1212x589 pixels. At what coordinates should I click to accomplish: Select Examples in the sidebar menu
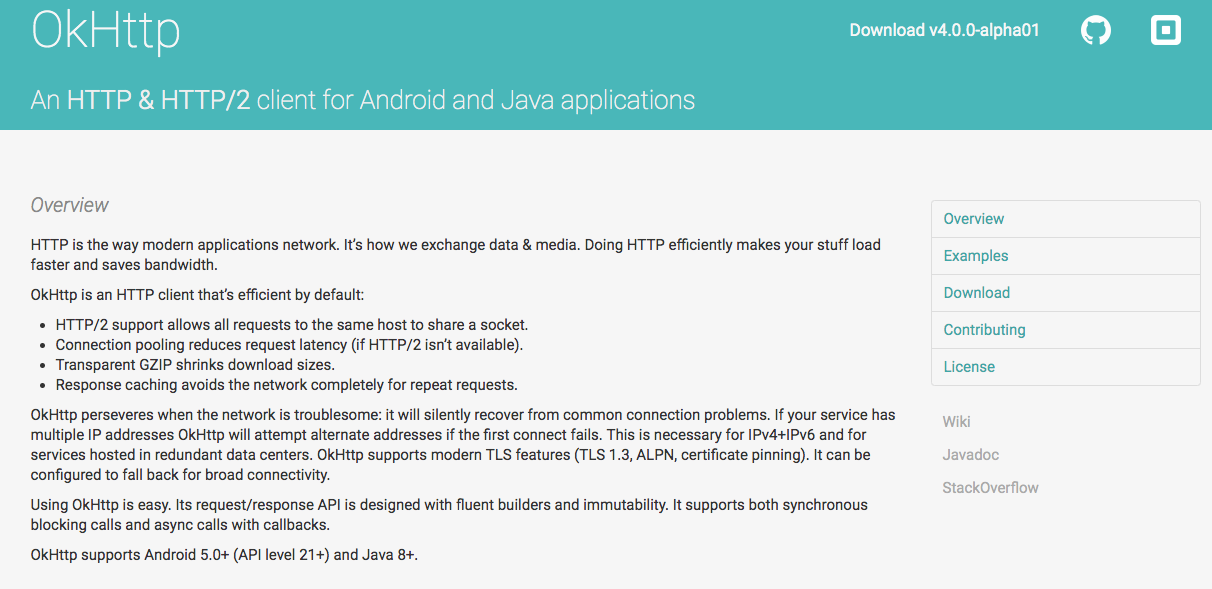click(1066, 256)
